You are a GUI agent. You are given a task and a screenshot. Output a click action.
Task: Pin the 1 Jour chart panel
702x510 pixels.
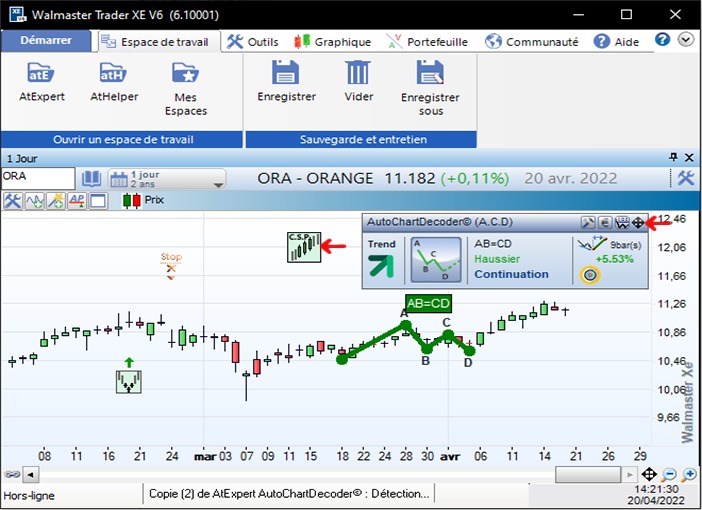(x=673, y=157)
